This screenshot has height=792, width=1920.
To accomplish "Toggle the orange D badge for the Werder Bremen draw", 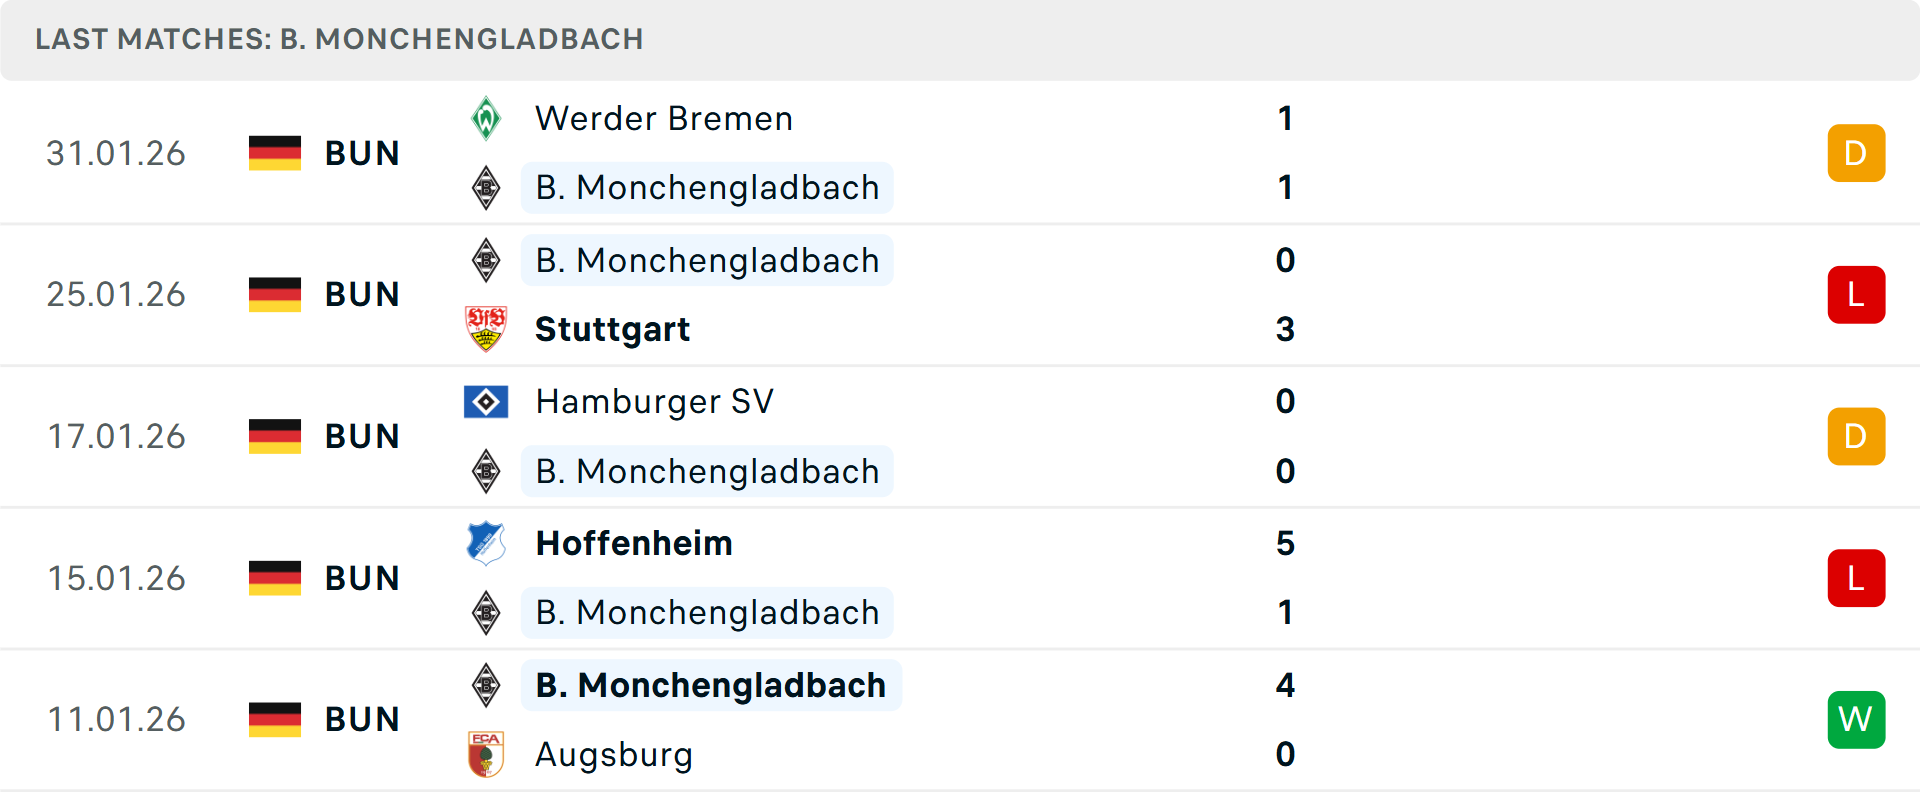I will point(1856,153).
